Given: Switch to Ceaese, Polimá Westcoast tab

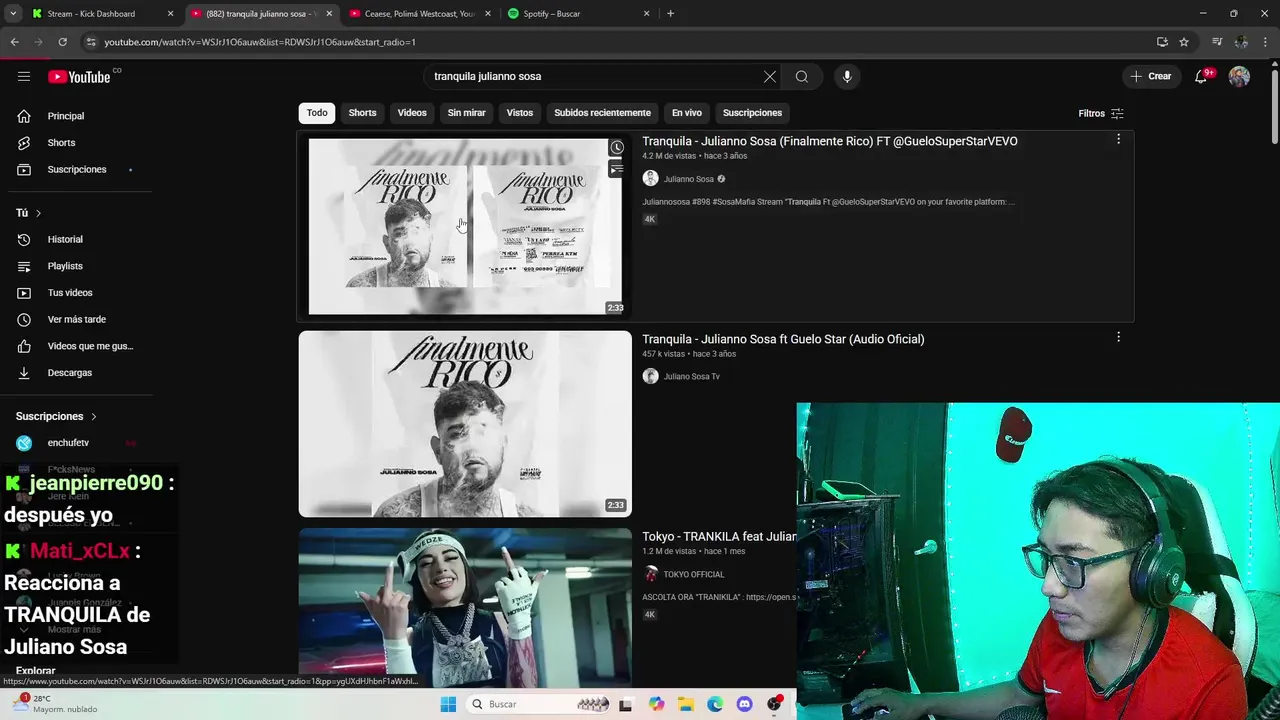Looking at the screenshot, I should click(420, 14).
